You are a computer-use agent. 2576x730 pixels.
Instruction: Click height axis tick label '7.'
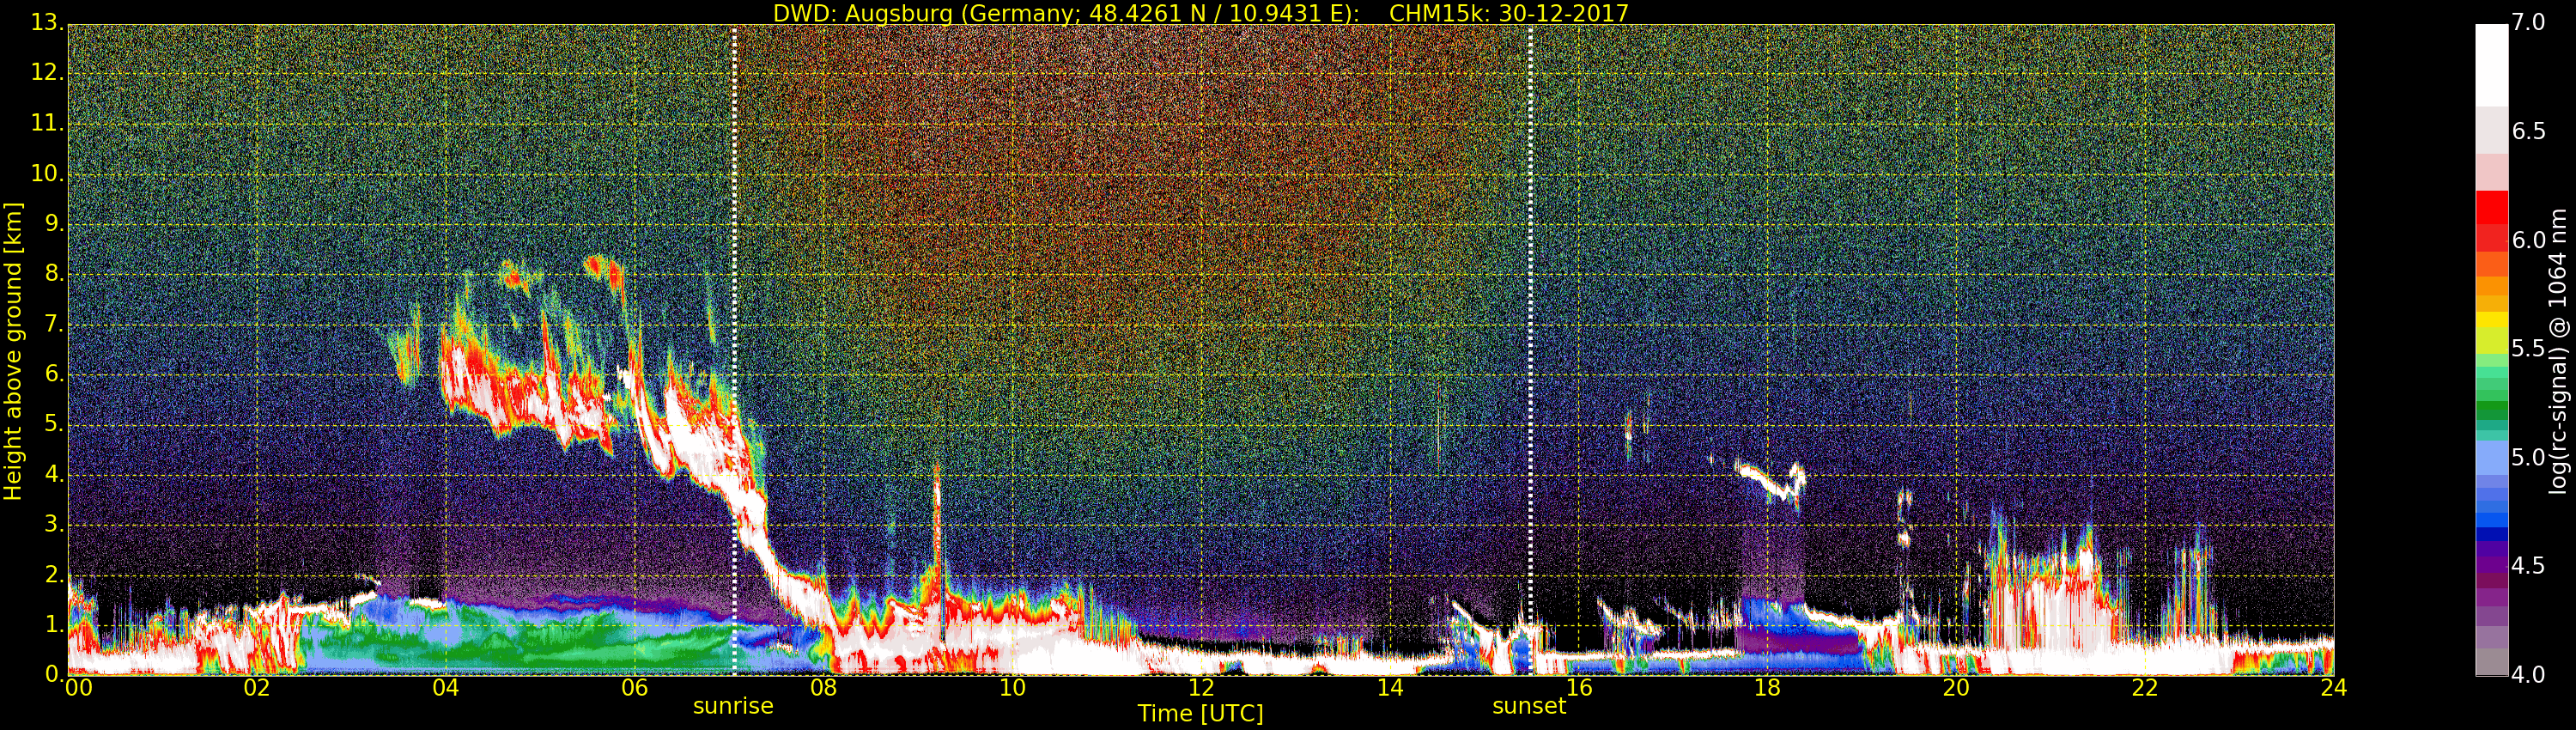click(54, 324)
